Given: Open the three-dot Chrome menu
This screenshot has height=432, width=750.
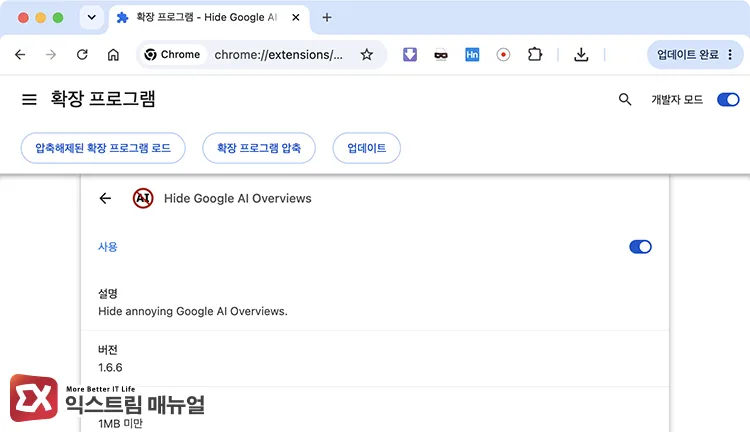Looking at the screenshot, I should click(x=730, y=55).
